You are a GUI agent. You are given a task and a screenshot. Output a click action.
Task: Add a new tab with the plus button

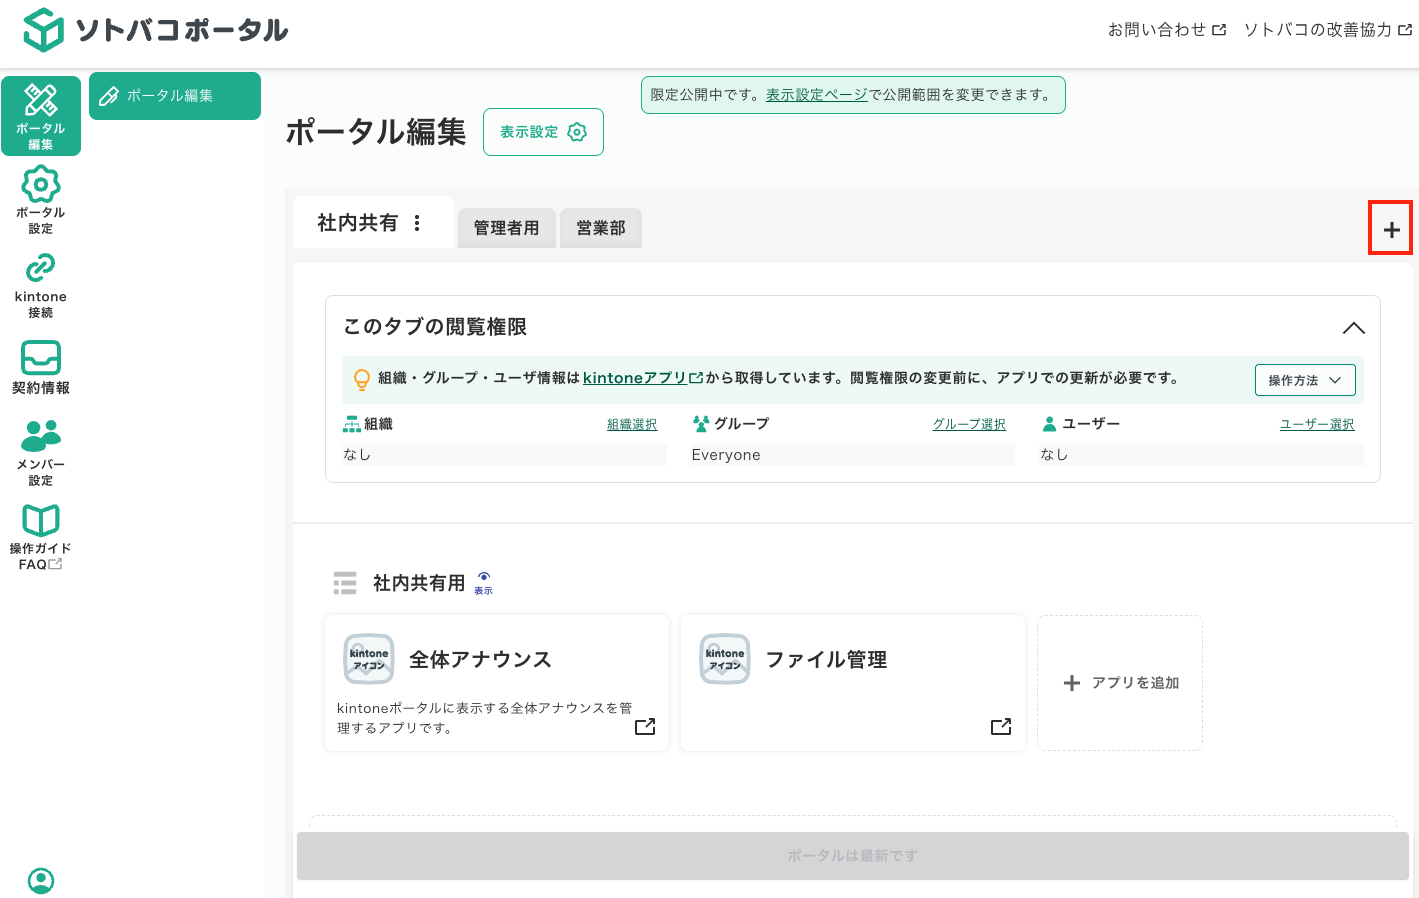pos(1390,228)
